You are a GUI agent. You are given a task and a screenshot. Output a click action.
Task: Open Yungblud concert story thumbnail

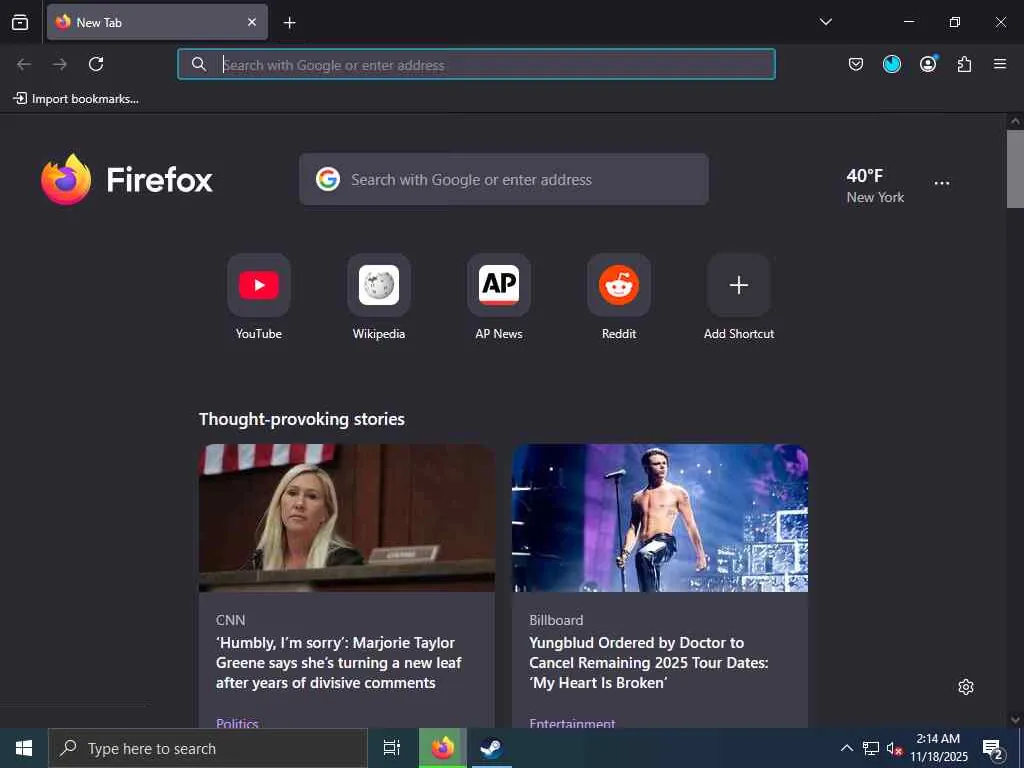point(660,518)
